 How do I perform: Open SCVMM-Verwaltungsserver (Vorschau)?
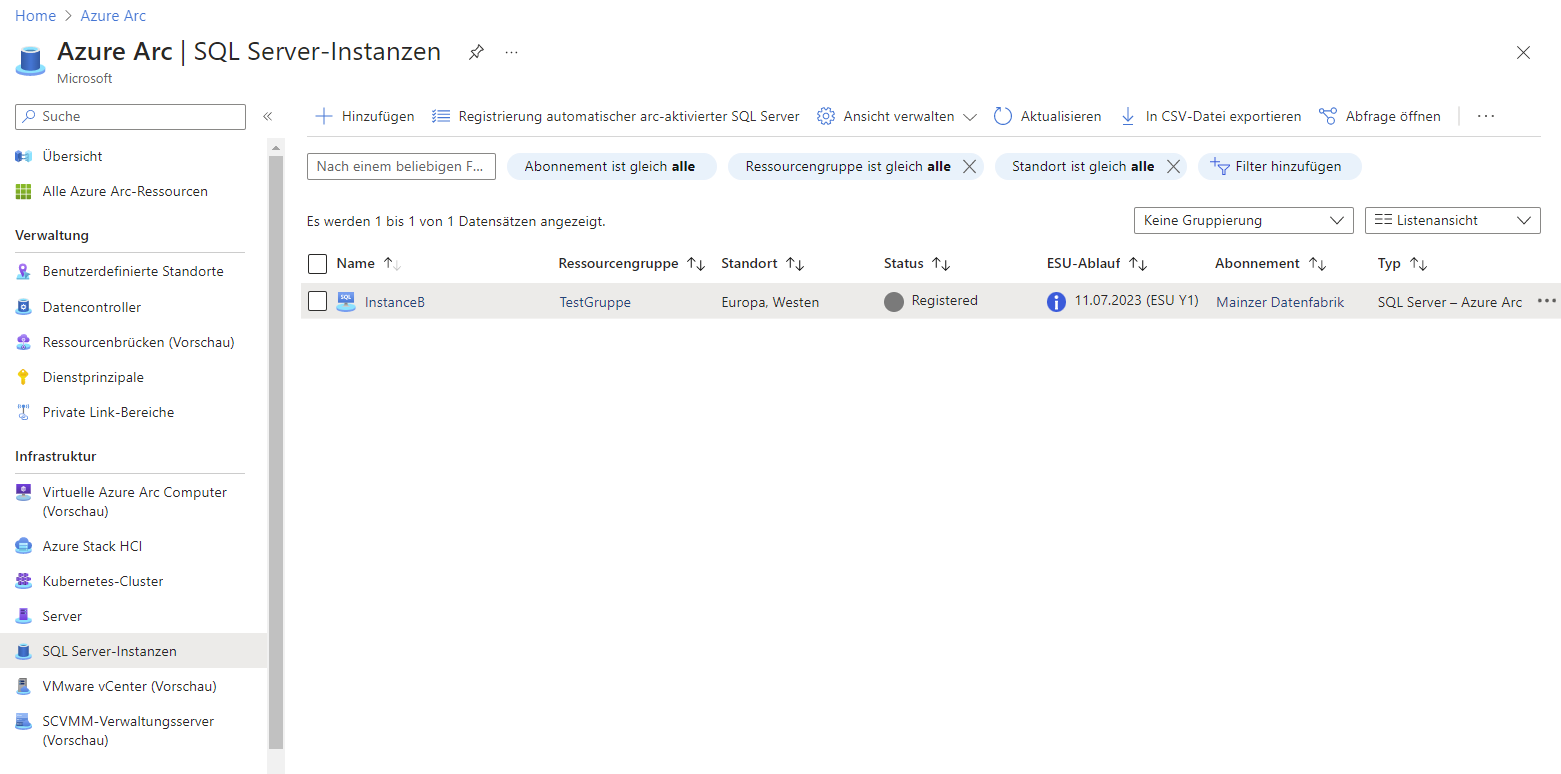click(x=129, y=730)
